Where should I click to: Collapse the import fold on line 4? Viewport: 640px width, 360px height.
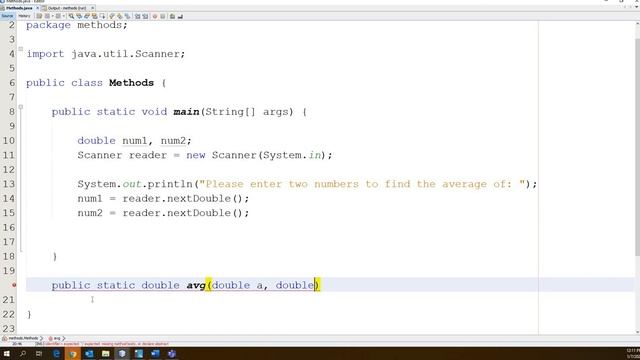(x=20, y=49)
